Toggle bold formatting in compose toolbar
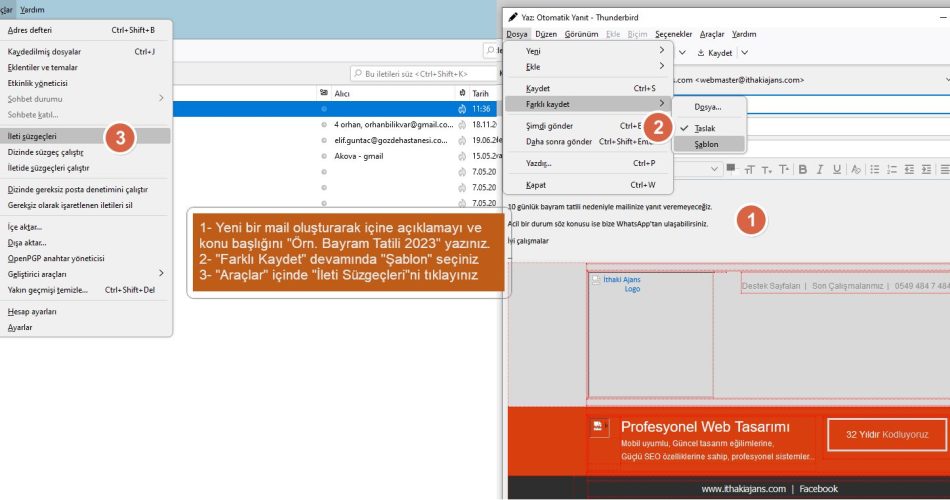The image size is (950, 500). click(x=802, y=171)
